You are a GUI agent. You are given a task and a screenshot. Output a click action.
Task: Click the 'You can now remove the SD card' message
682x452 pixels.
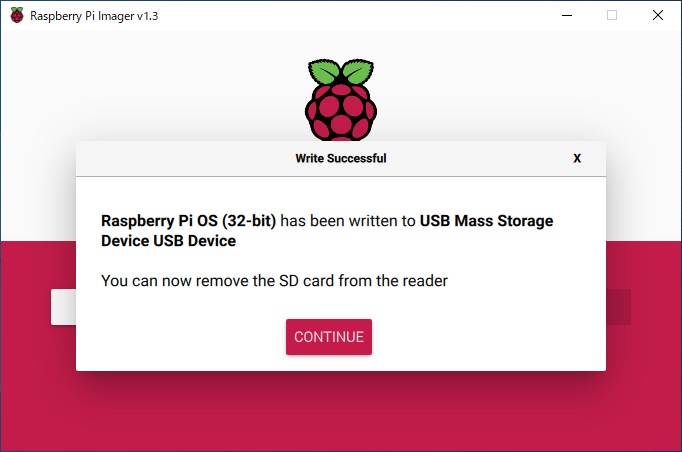click(274, 281)
